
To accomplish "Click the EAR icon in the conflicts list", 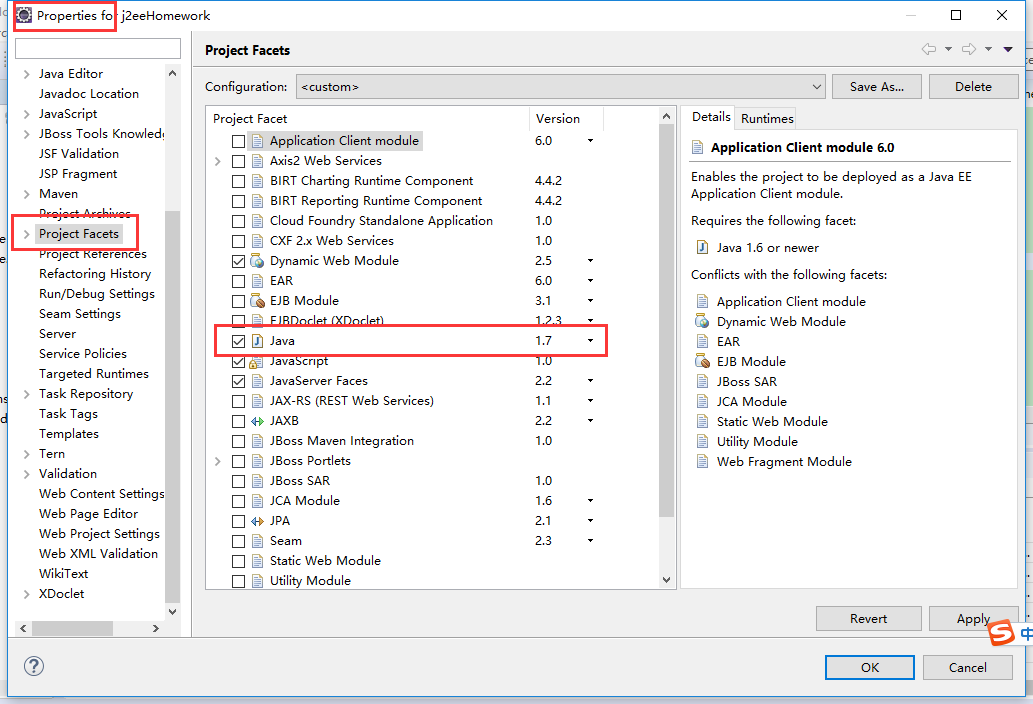I will [702, 341].
